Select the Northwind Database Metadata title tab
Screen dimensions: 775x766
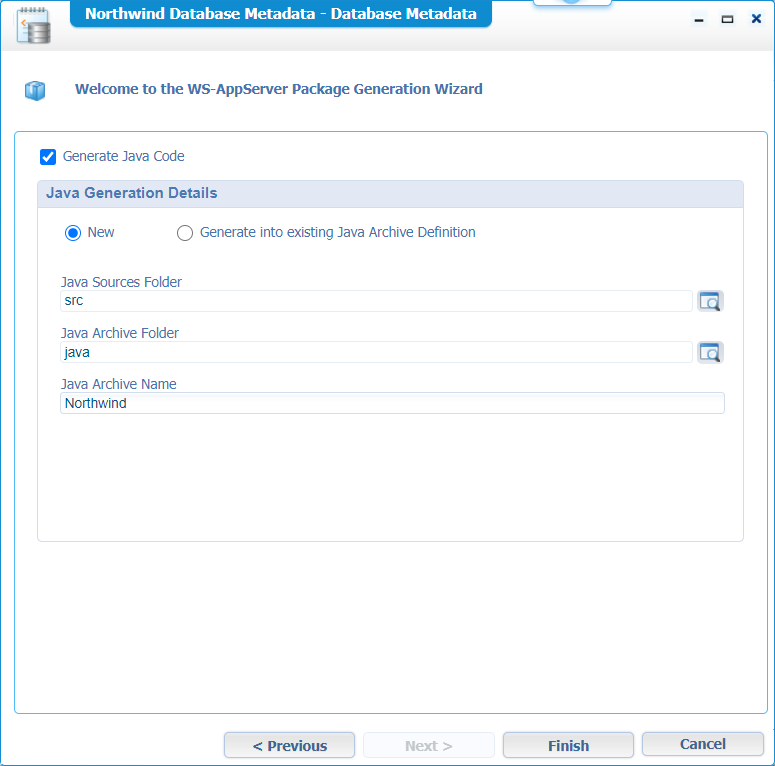[x=280, y=14]
